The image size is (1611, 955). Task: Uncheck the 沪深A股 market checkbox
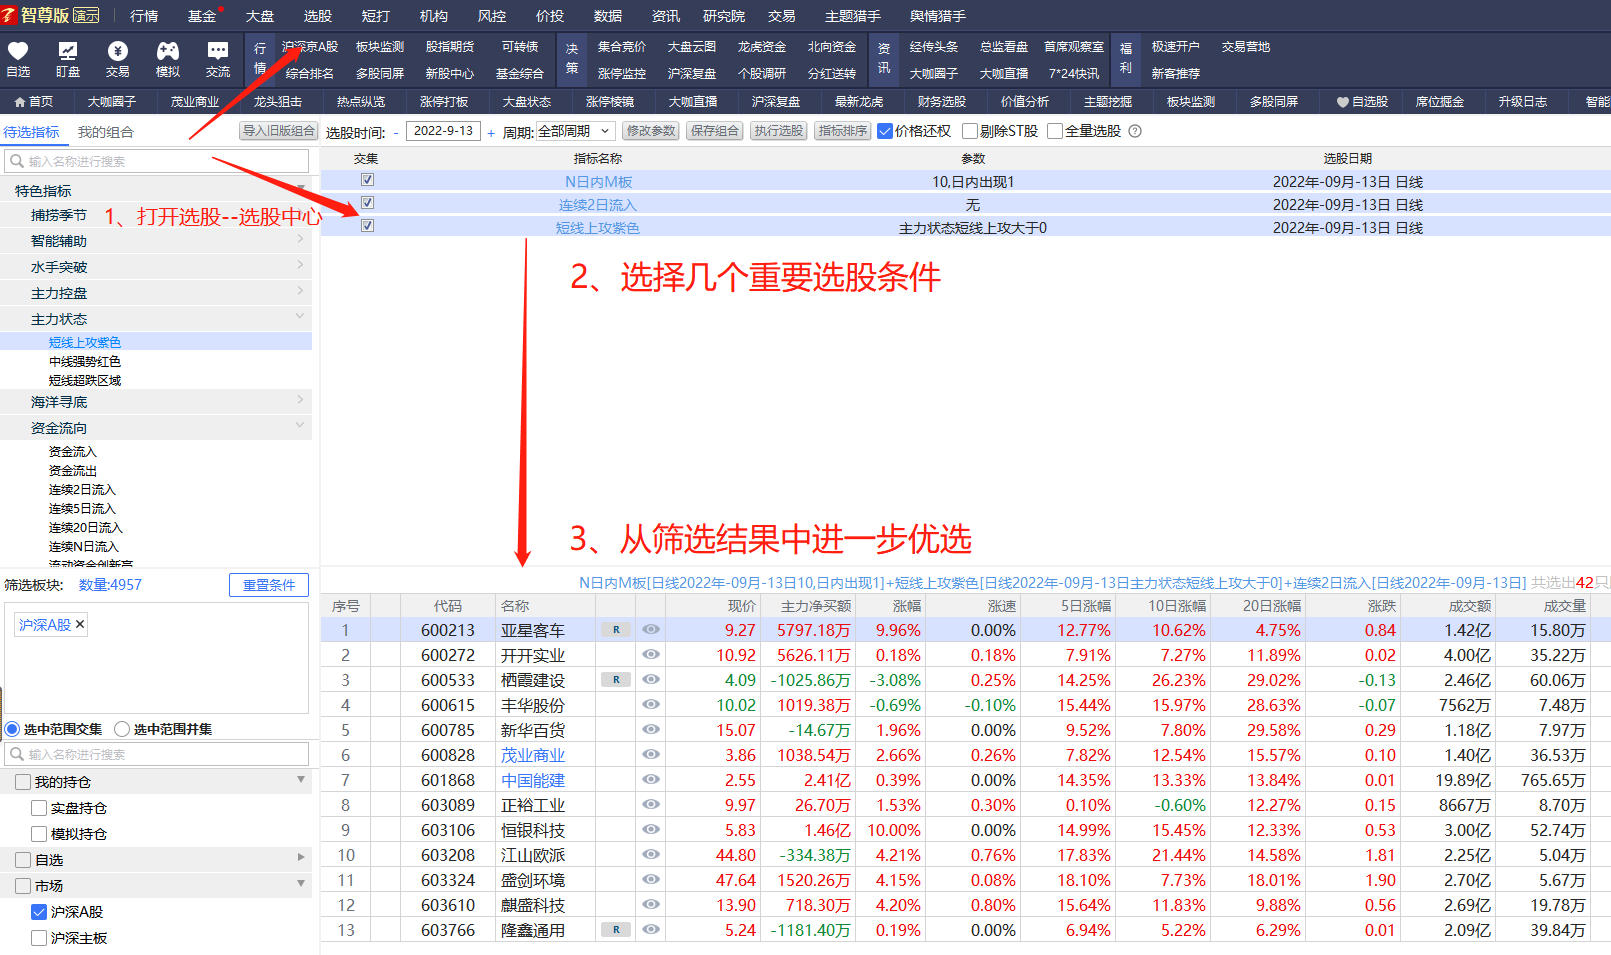[39, 912]
